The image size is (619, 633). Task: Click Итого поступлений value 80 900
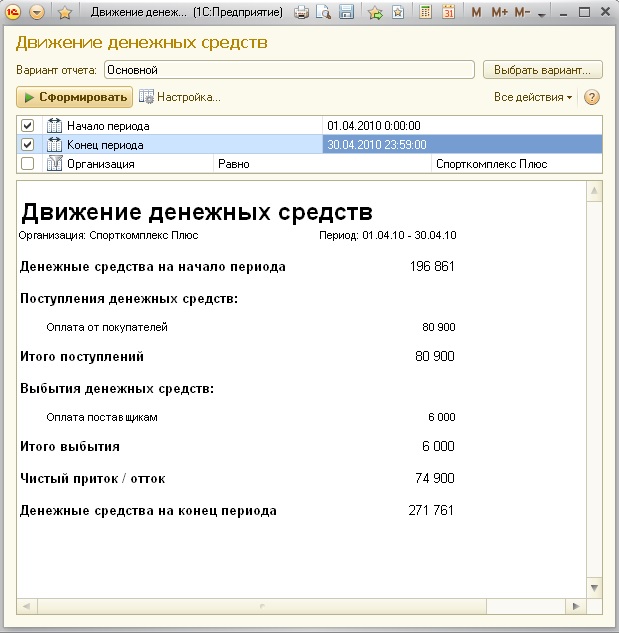(x=434, y=356)
